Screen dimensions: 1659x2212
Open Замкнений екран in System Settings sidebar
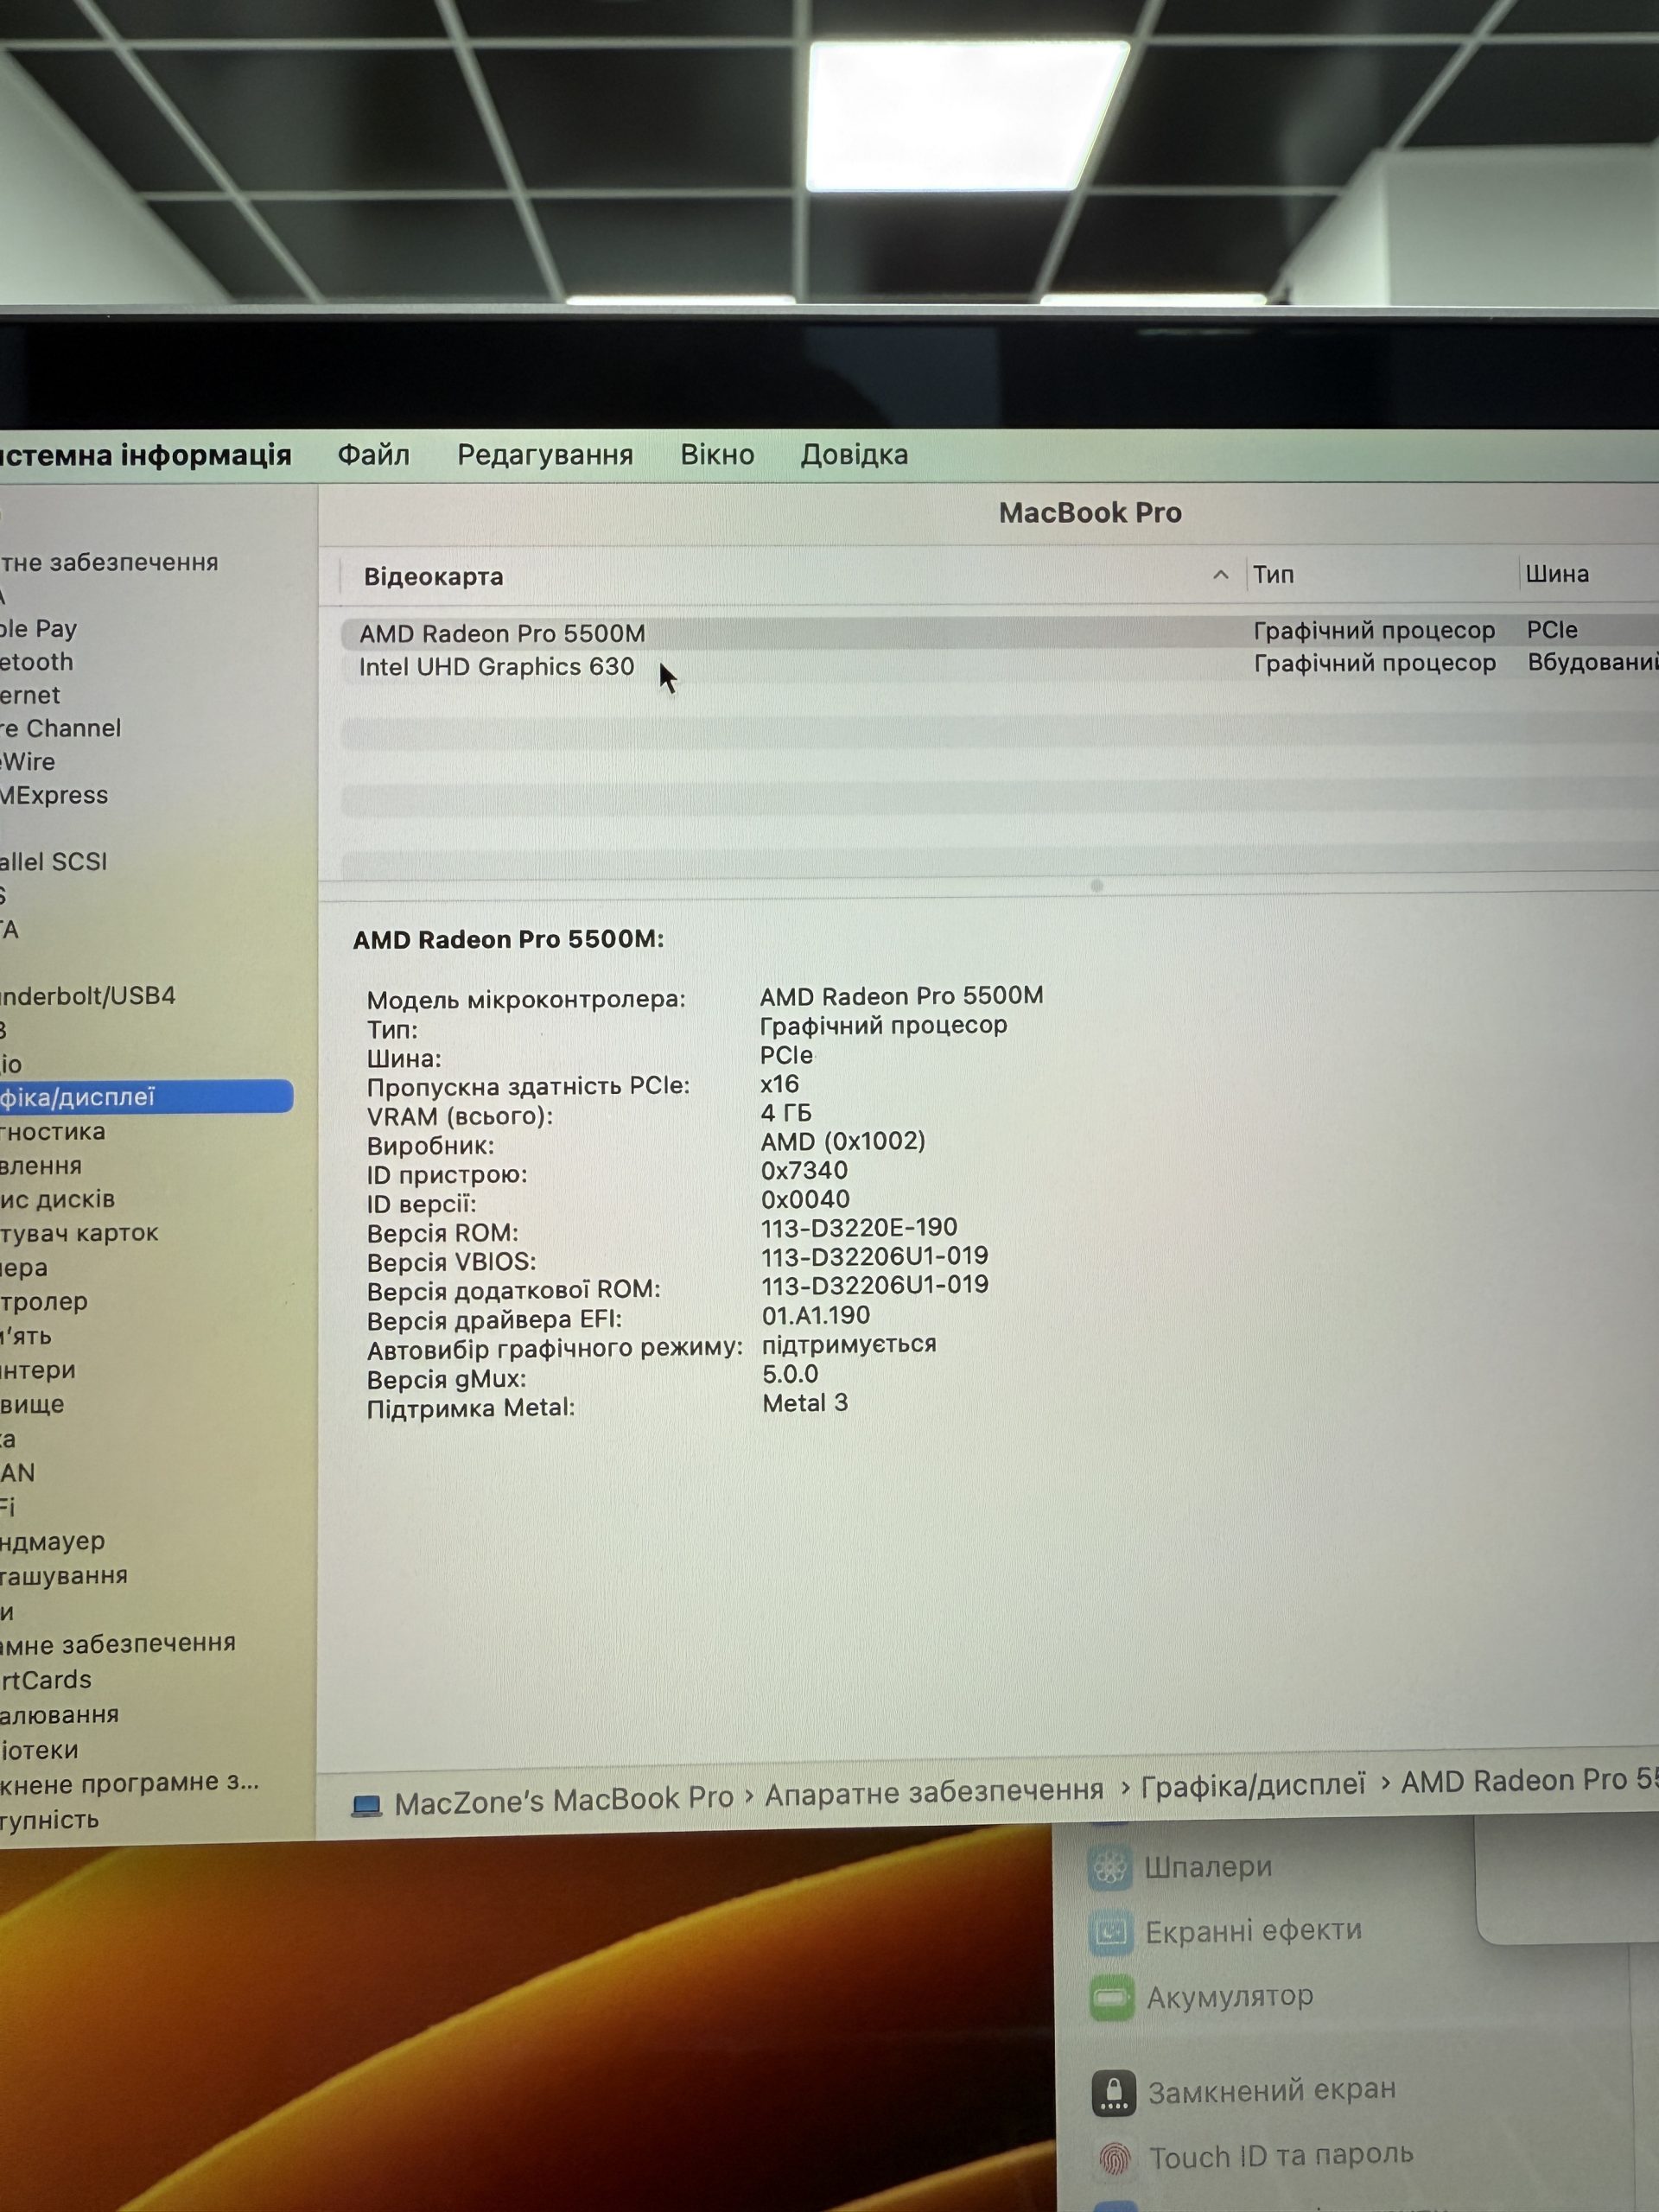click(x=1272, y=2090)
